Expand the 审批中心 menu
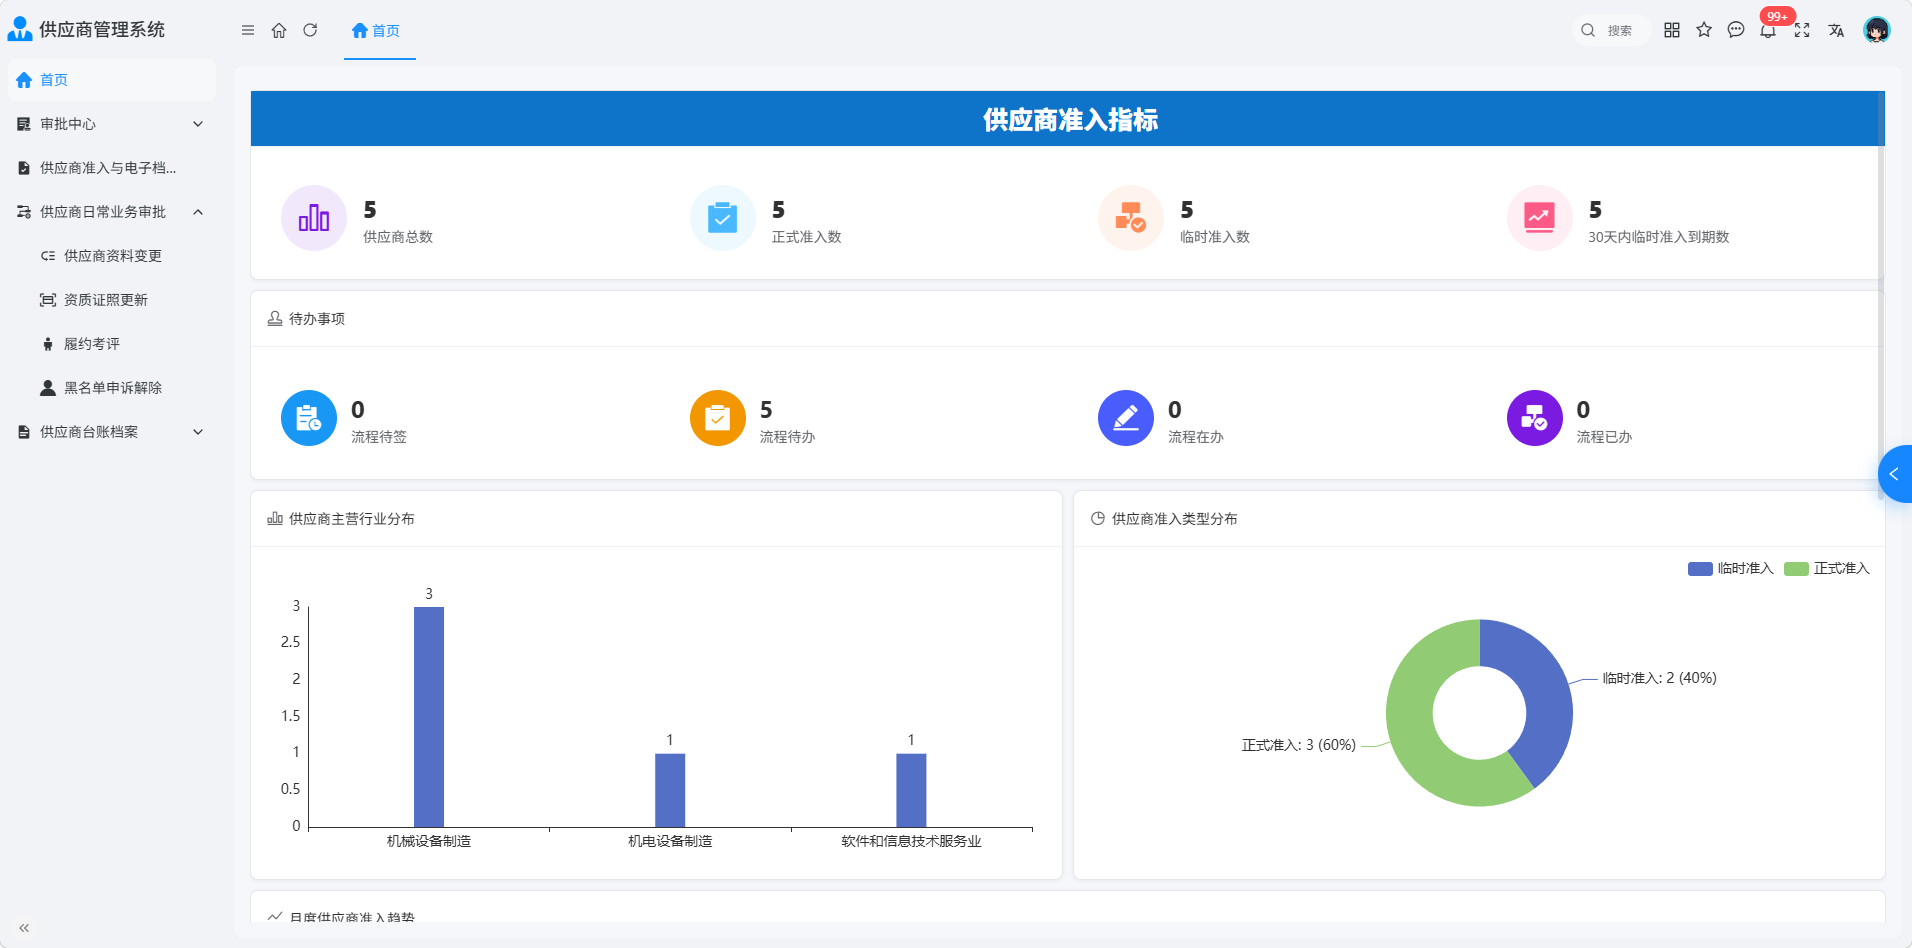Screen dimensions: 1912x948 pyautogui.click(x=112, y=124)
